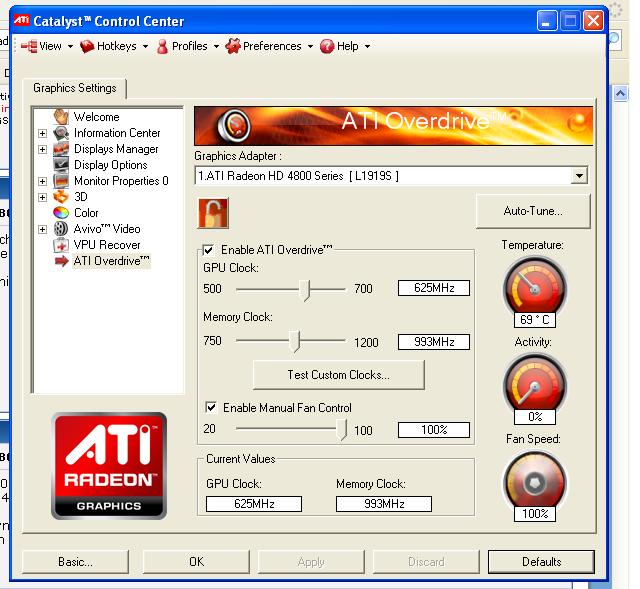Open the Help menu

coord(345,46)
